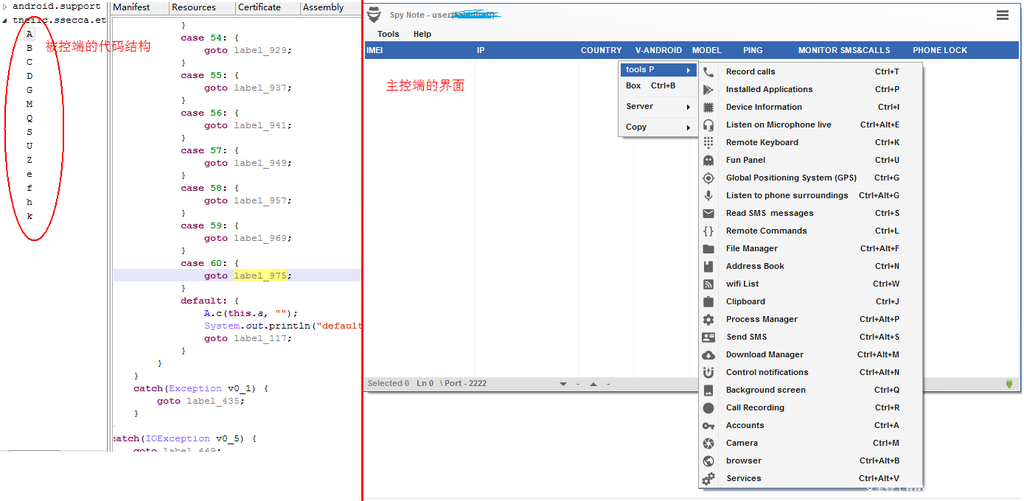Click the GPS target icon in tools menu
Viewport: 1024px width, 501px height.
coord(708,178)
